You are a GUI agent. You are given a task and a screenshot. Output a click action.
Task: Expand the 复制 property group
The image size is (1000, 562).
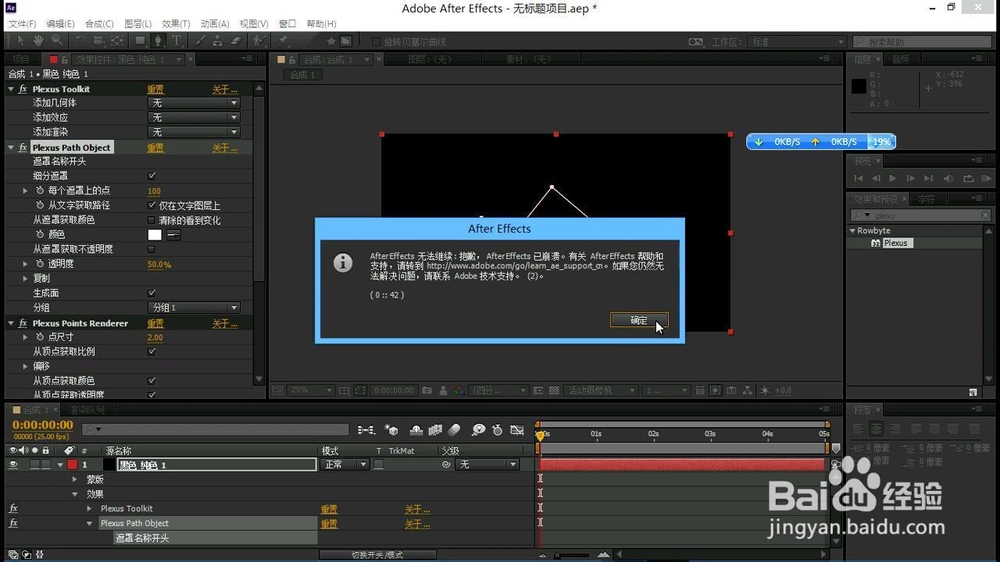[25, 279]
